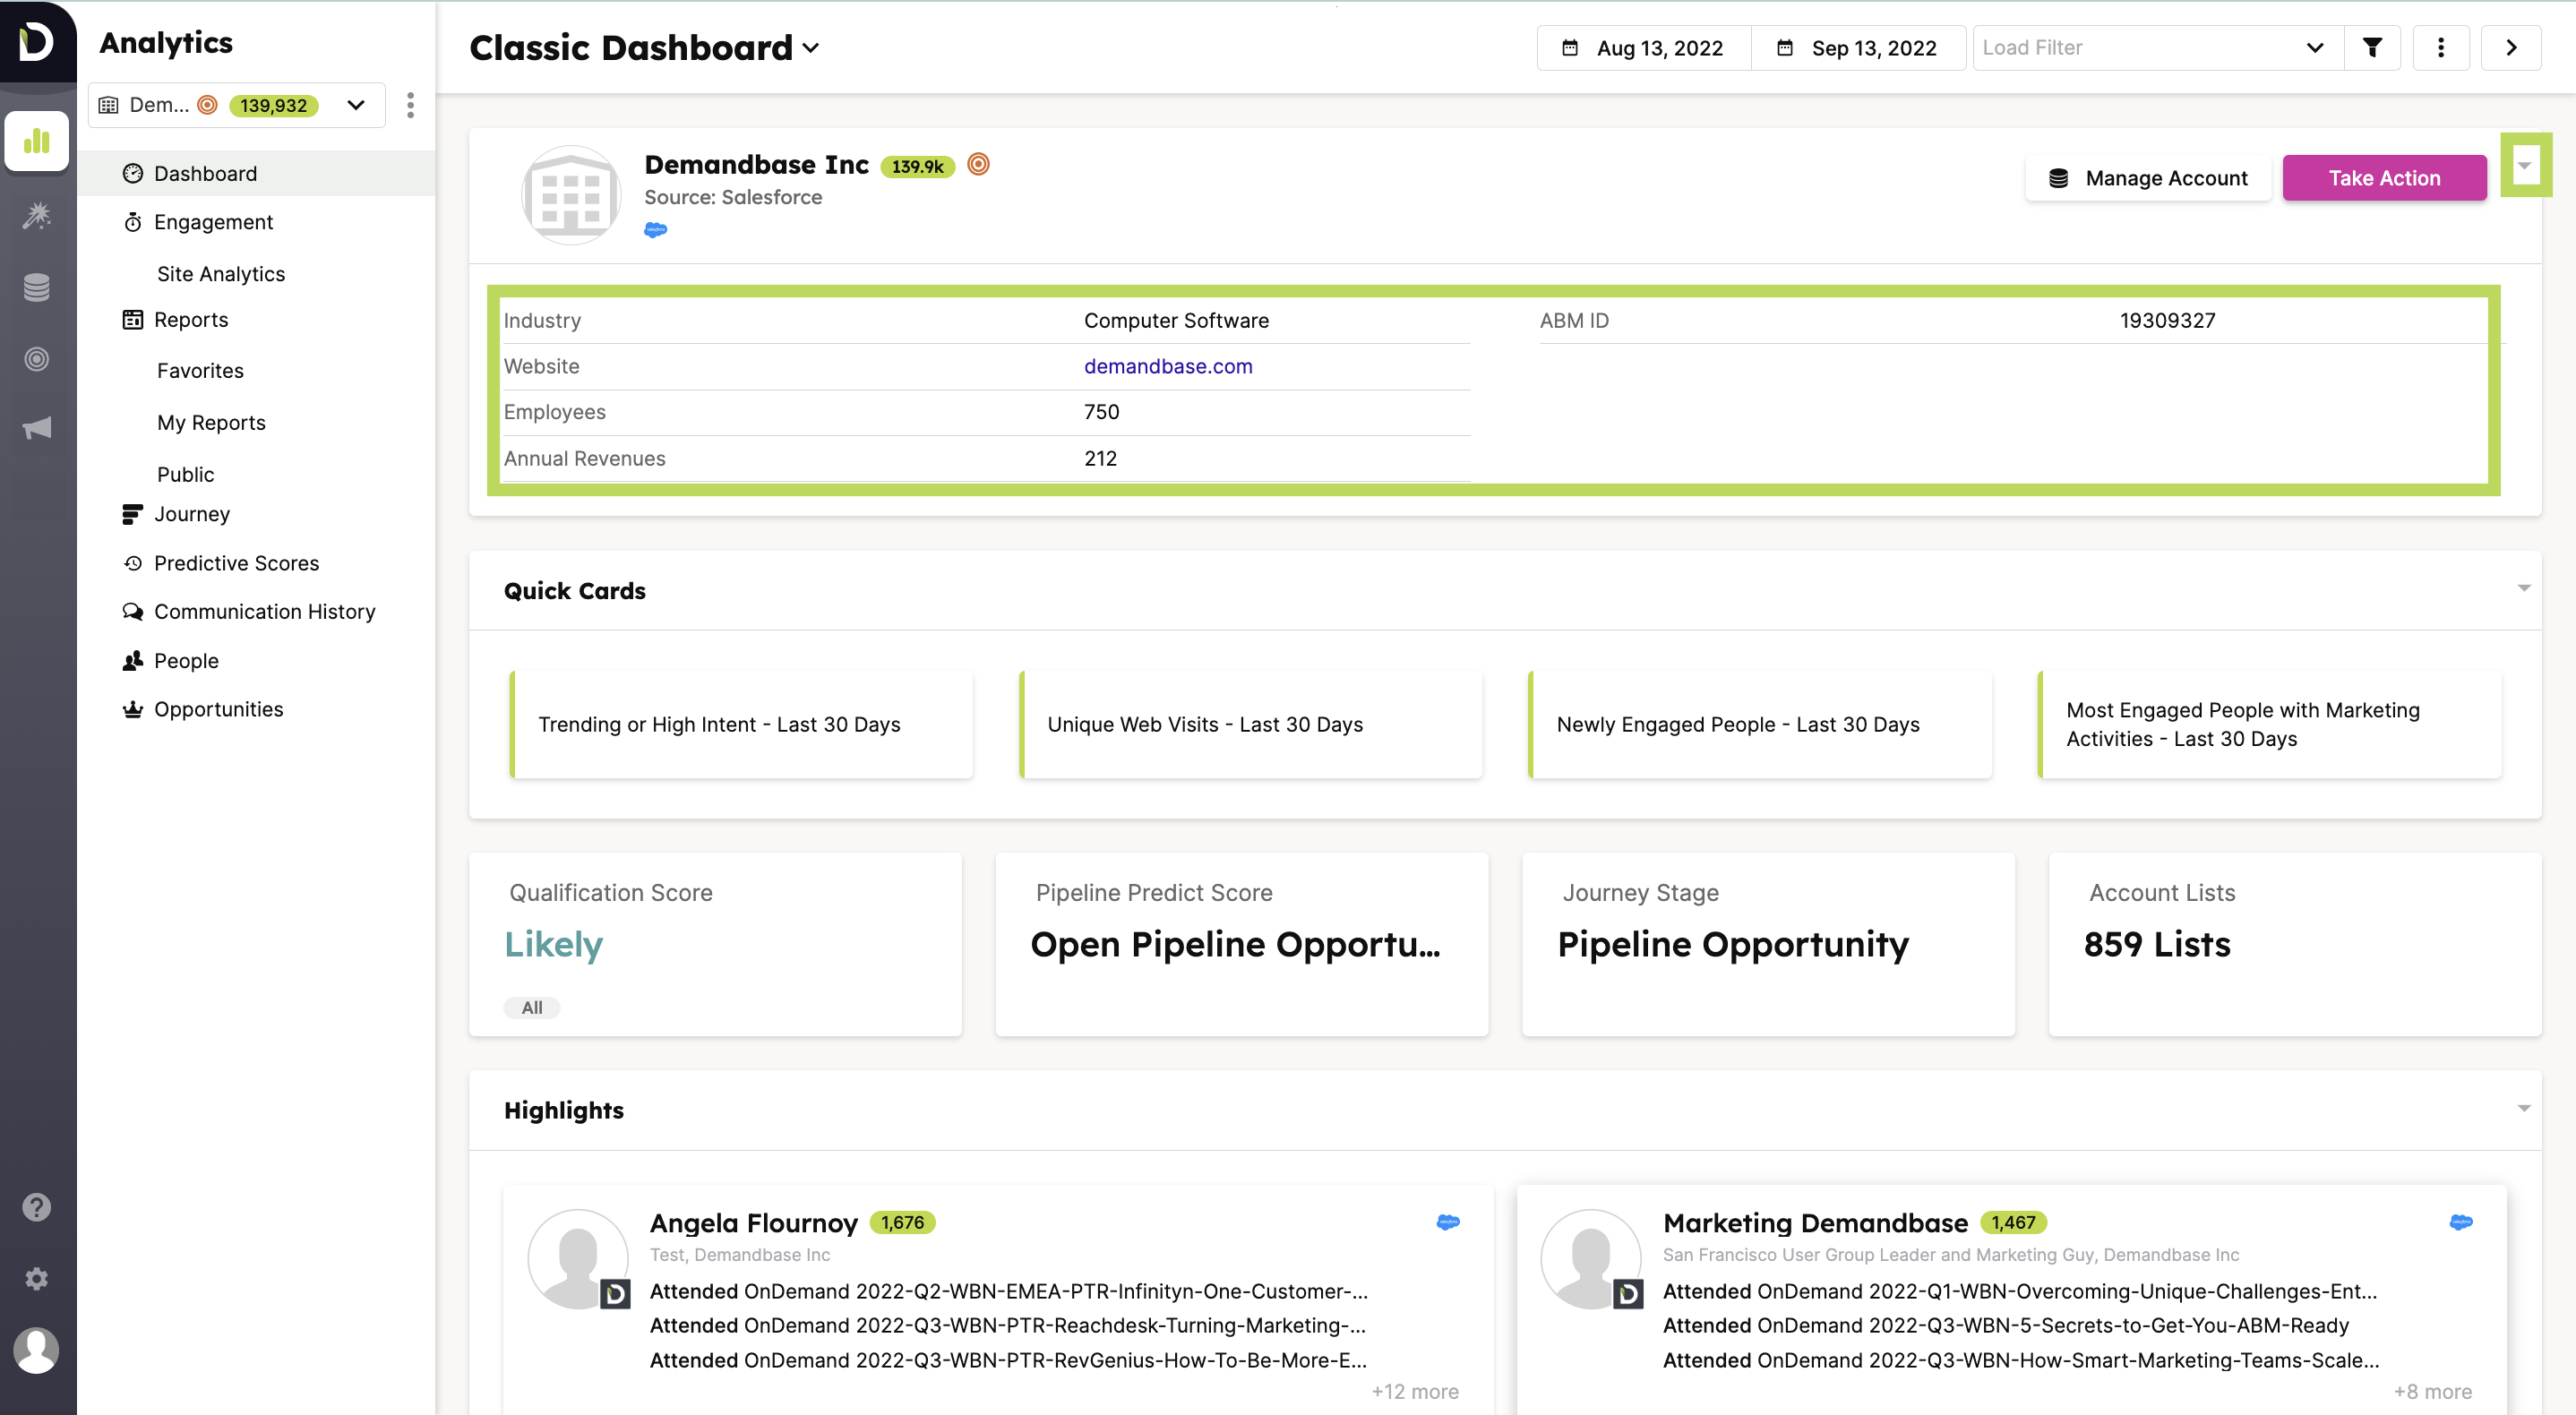This screenshot has width=2576, height=1415.
Task: Collapse the Highlights section arrow
Action: pos(2523,1108)
